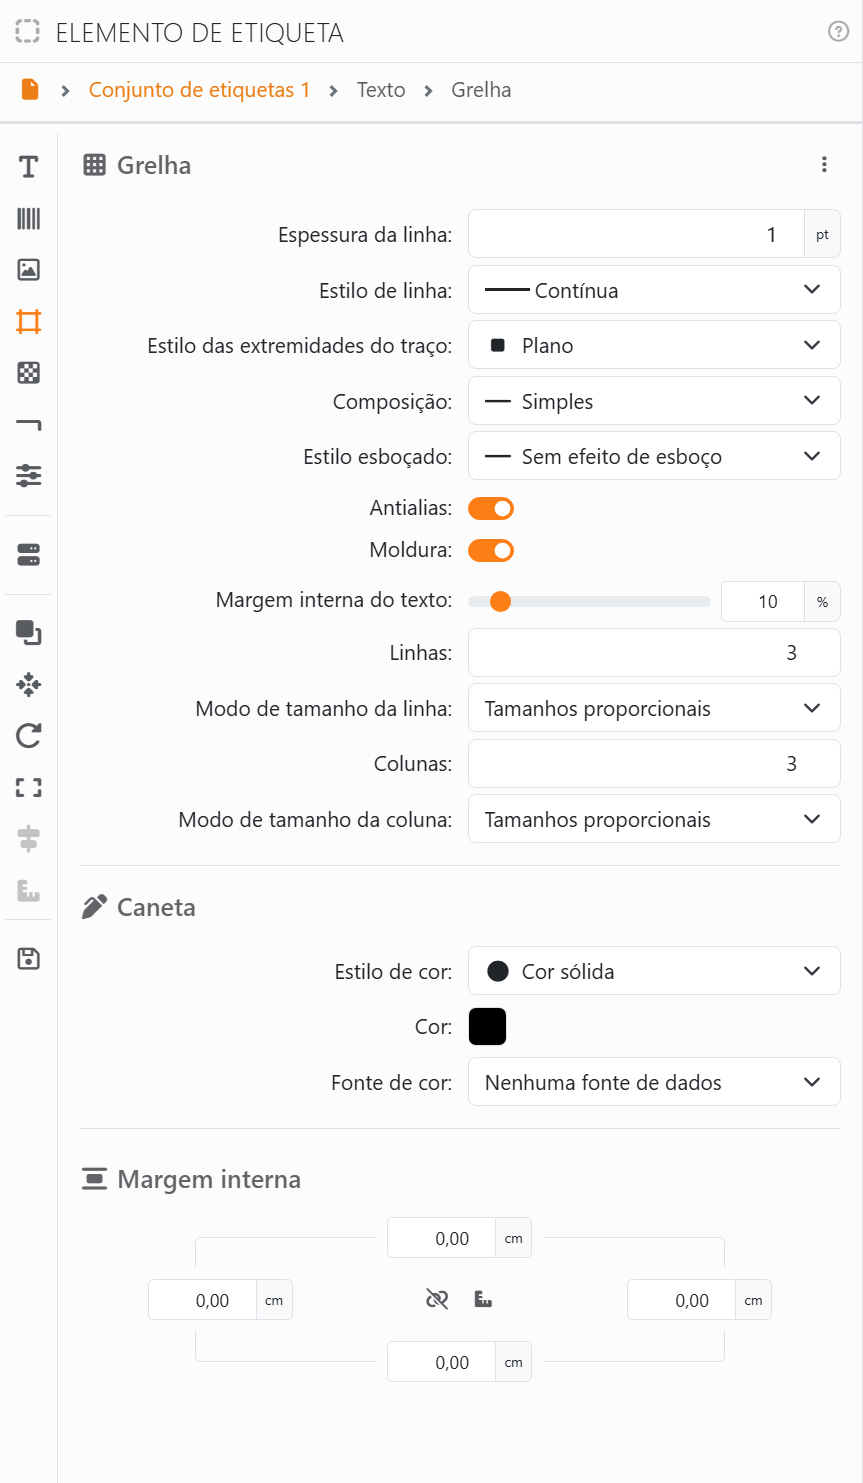Open the checkerboard background icon in sidebar

click(28, 373)
